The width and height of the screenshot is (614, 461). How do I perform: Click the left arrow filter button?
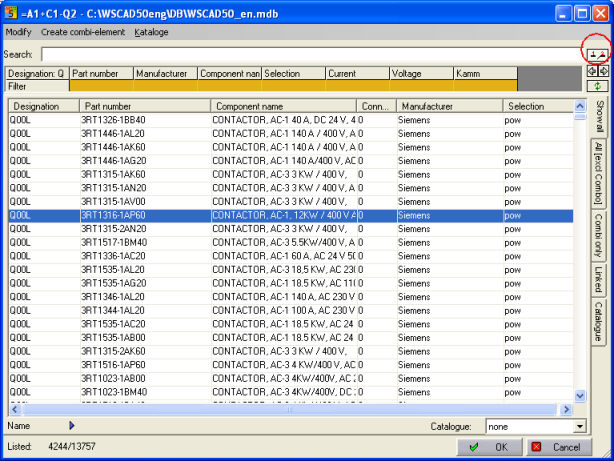(x=592, y=71)
